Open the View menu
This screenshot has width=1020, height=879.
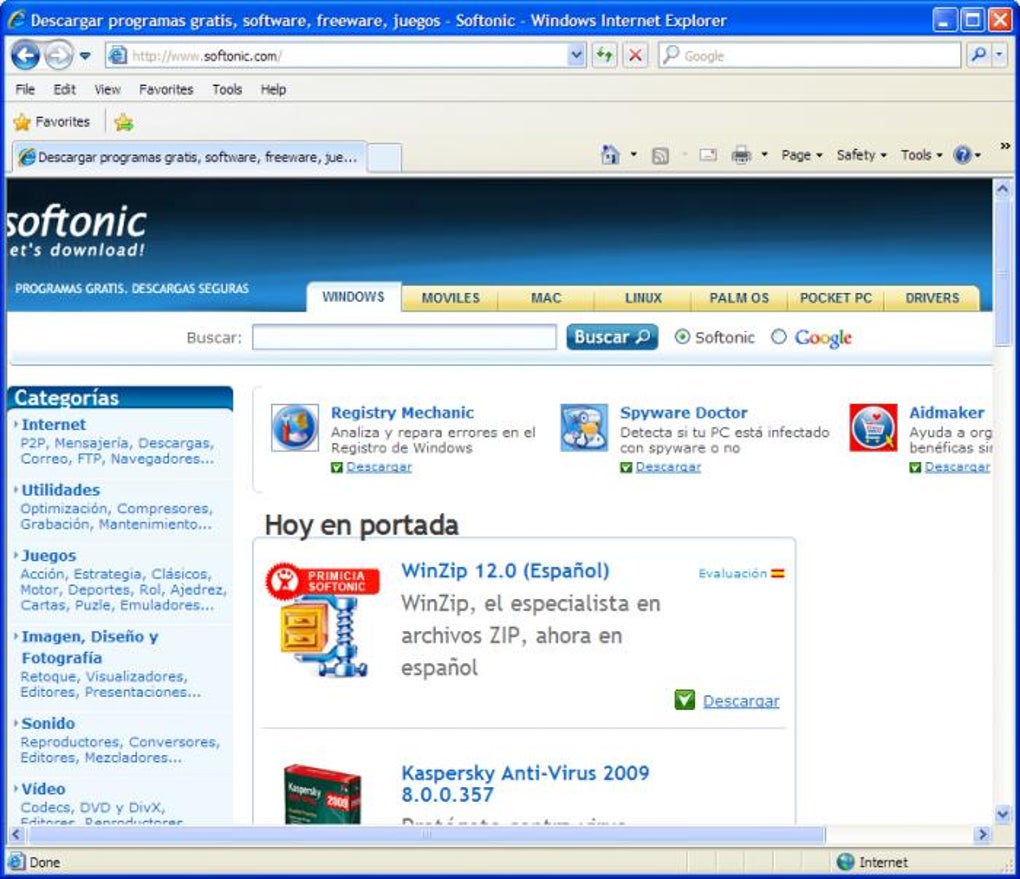click(x=107, y=89)
